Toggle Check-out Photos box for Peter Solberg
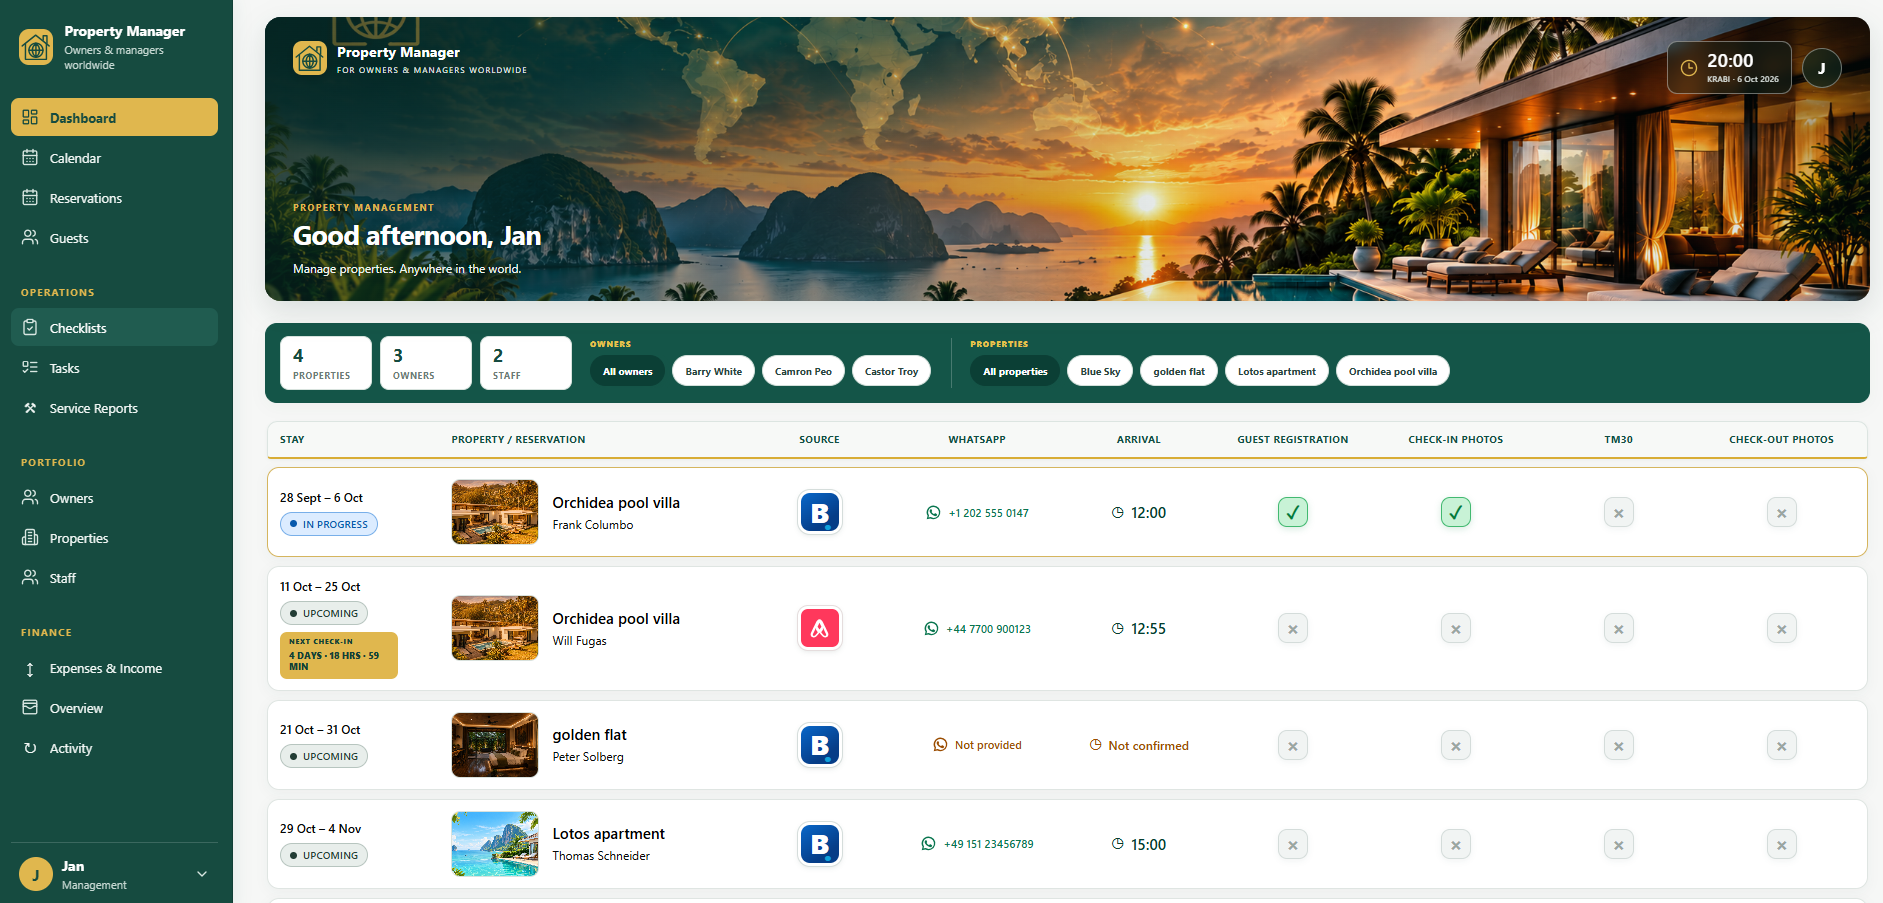 [1782, 746]
